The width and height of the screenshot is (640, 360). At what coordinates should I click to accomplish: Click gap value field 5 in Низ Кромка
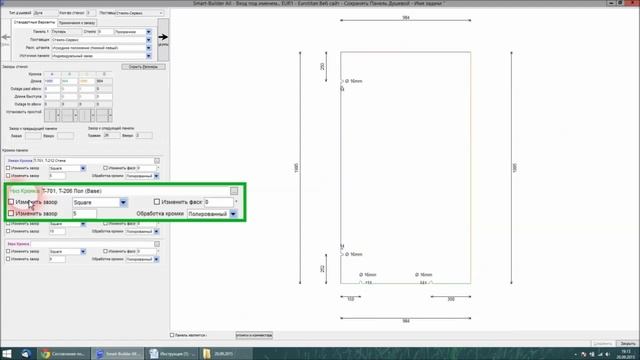click(84, 214)
